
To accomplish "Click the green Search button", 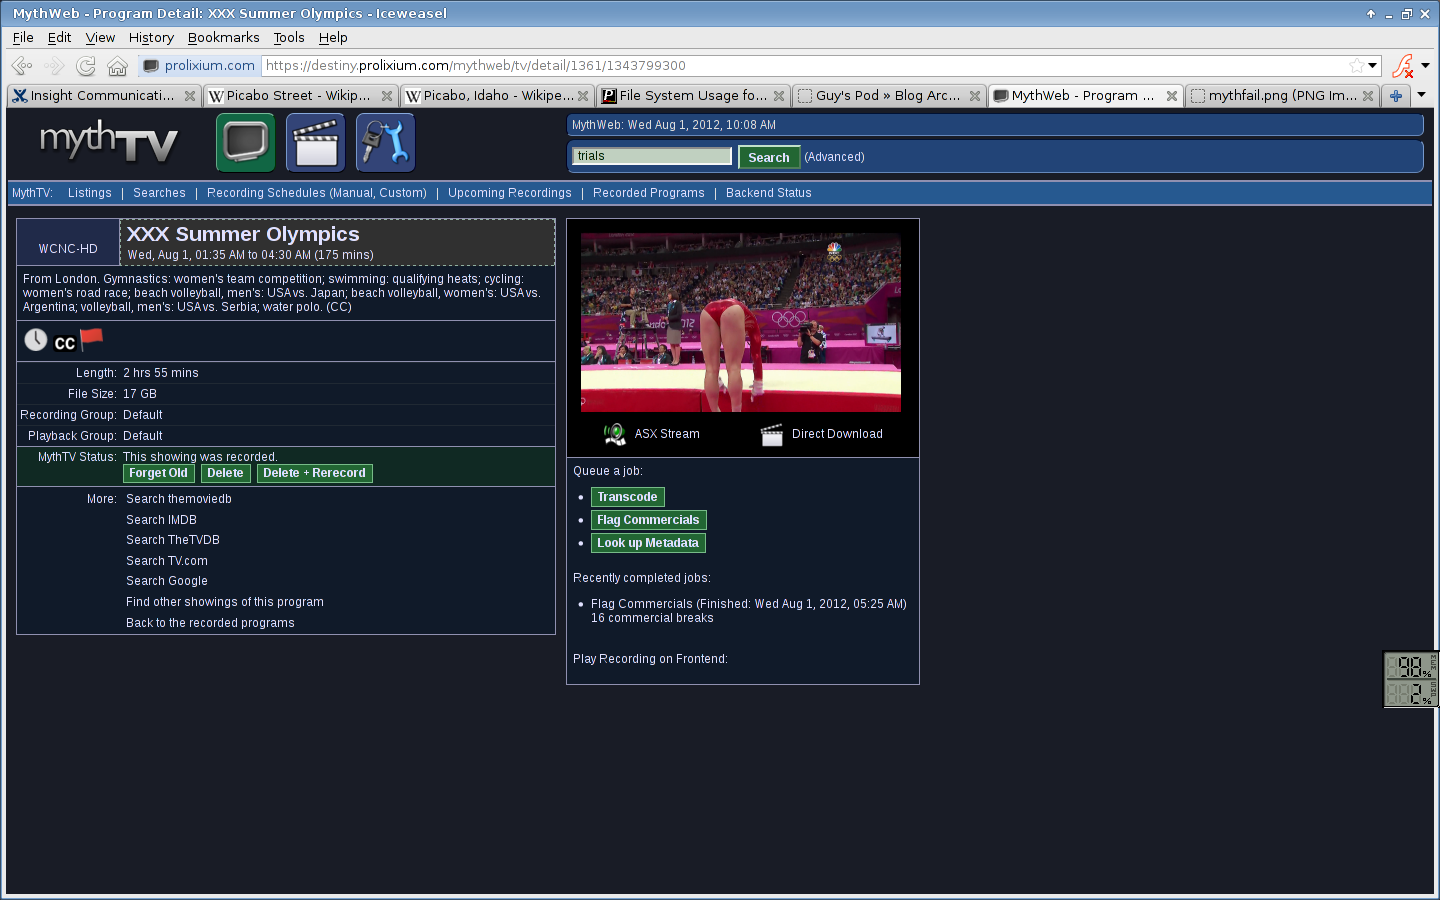I will pyautogui.click(x=768, y=157).
